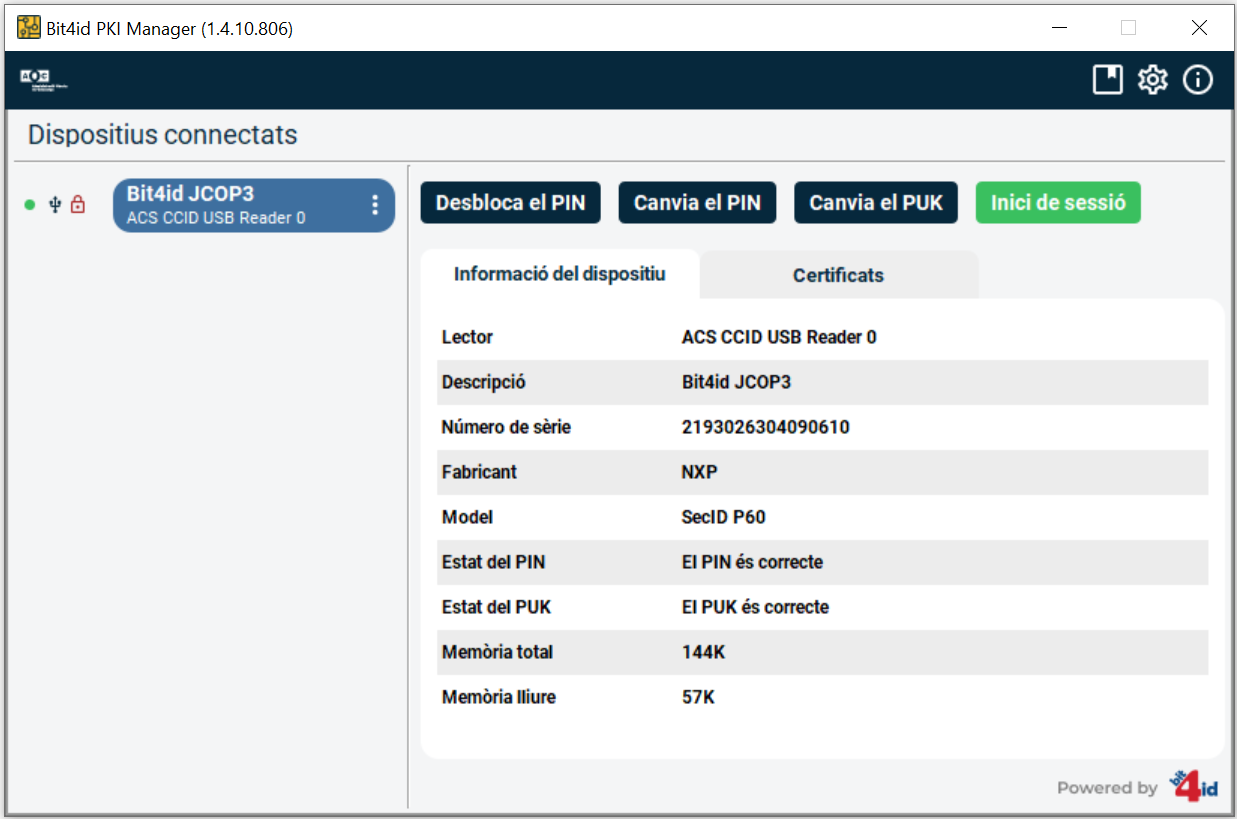Image resolution: width=1237 pixels, height=819 pixels.
Task: Click the '144K' total memory value
Action: (x=703, y=652)
